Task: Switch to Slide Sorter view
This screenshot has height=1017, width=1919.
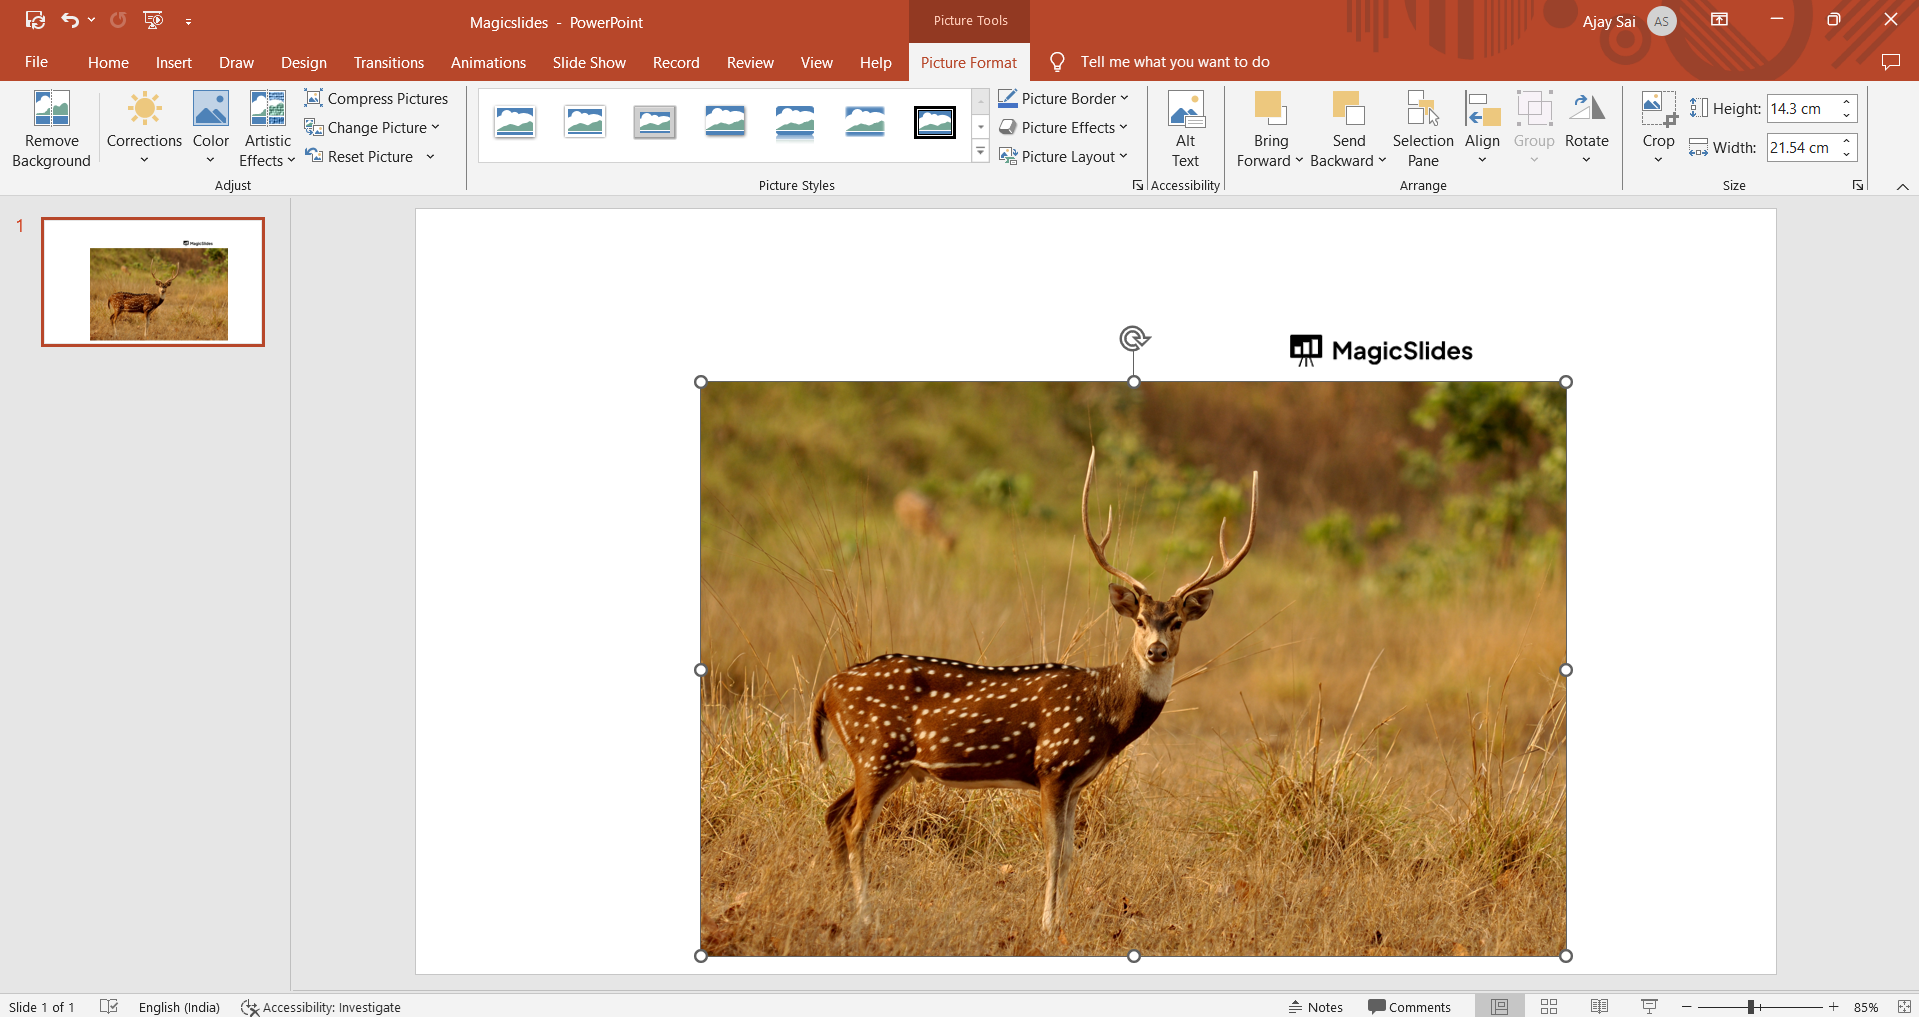Action: 1549,1007
